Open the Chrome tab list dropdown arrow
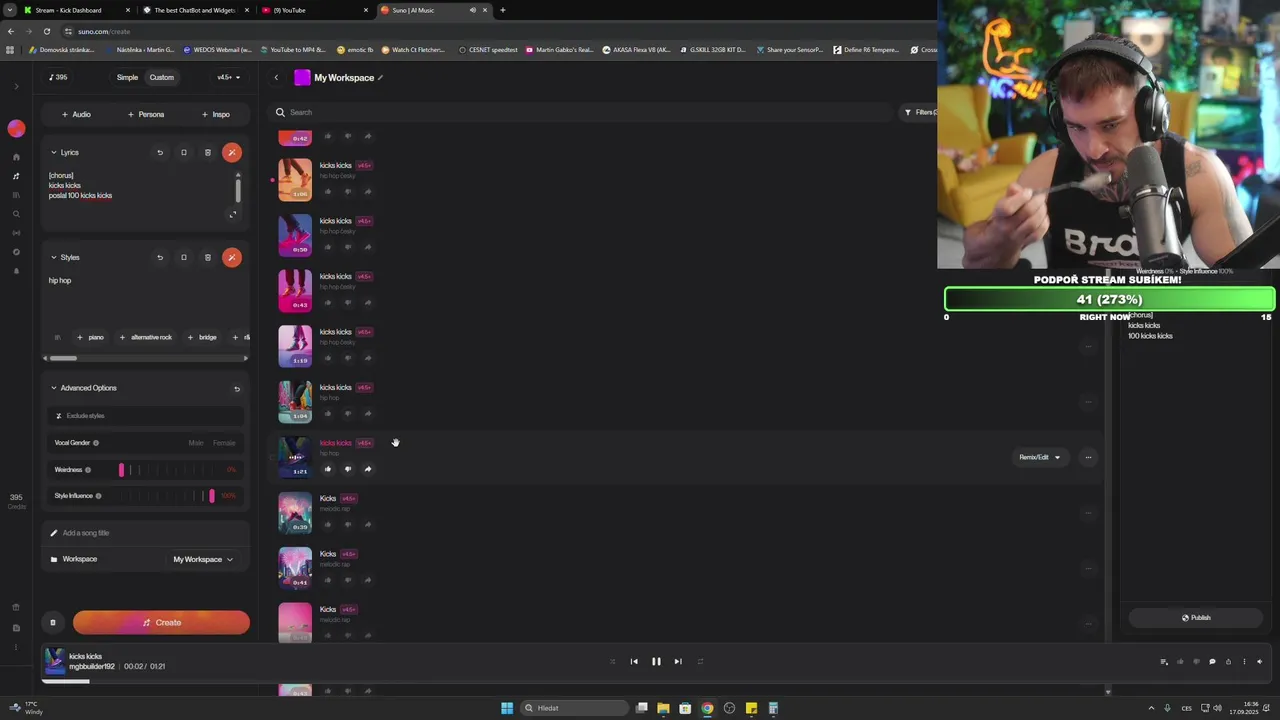 tap(10, 10)
